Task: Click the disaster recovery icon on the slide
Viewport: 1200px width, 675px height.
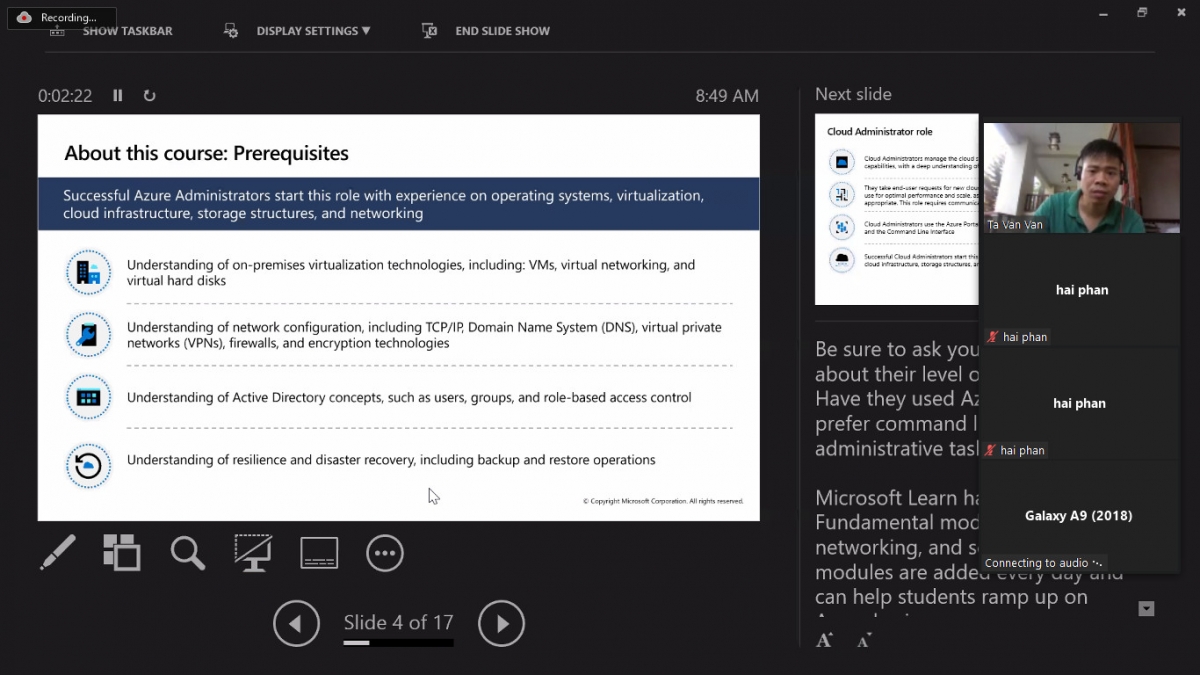Action: [88, 466]
